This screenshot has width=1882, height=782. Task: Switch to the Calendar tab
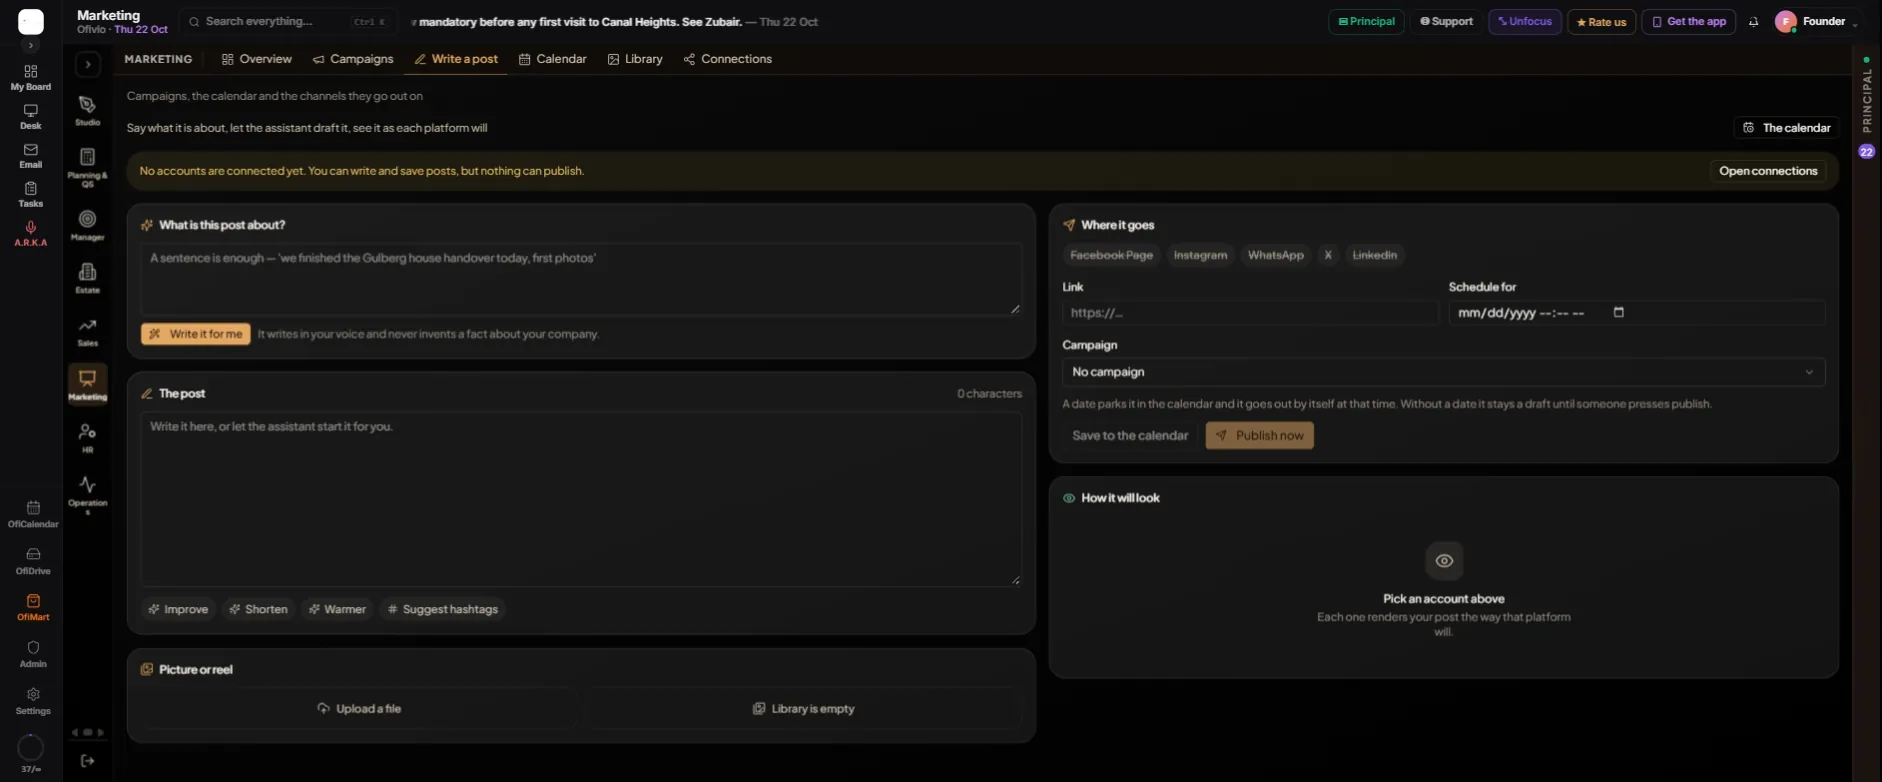pyautogui.click(x=552, y=59)
